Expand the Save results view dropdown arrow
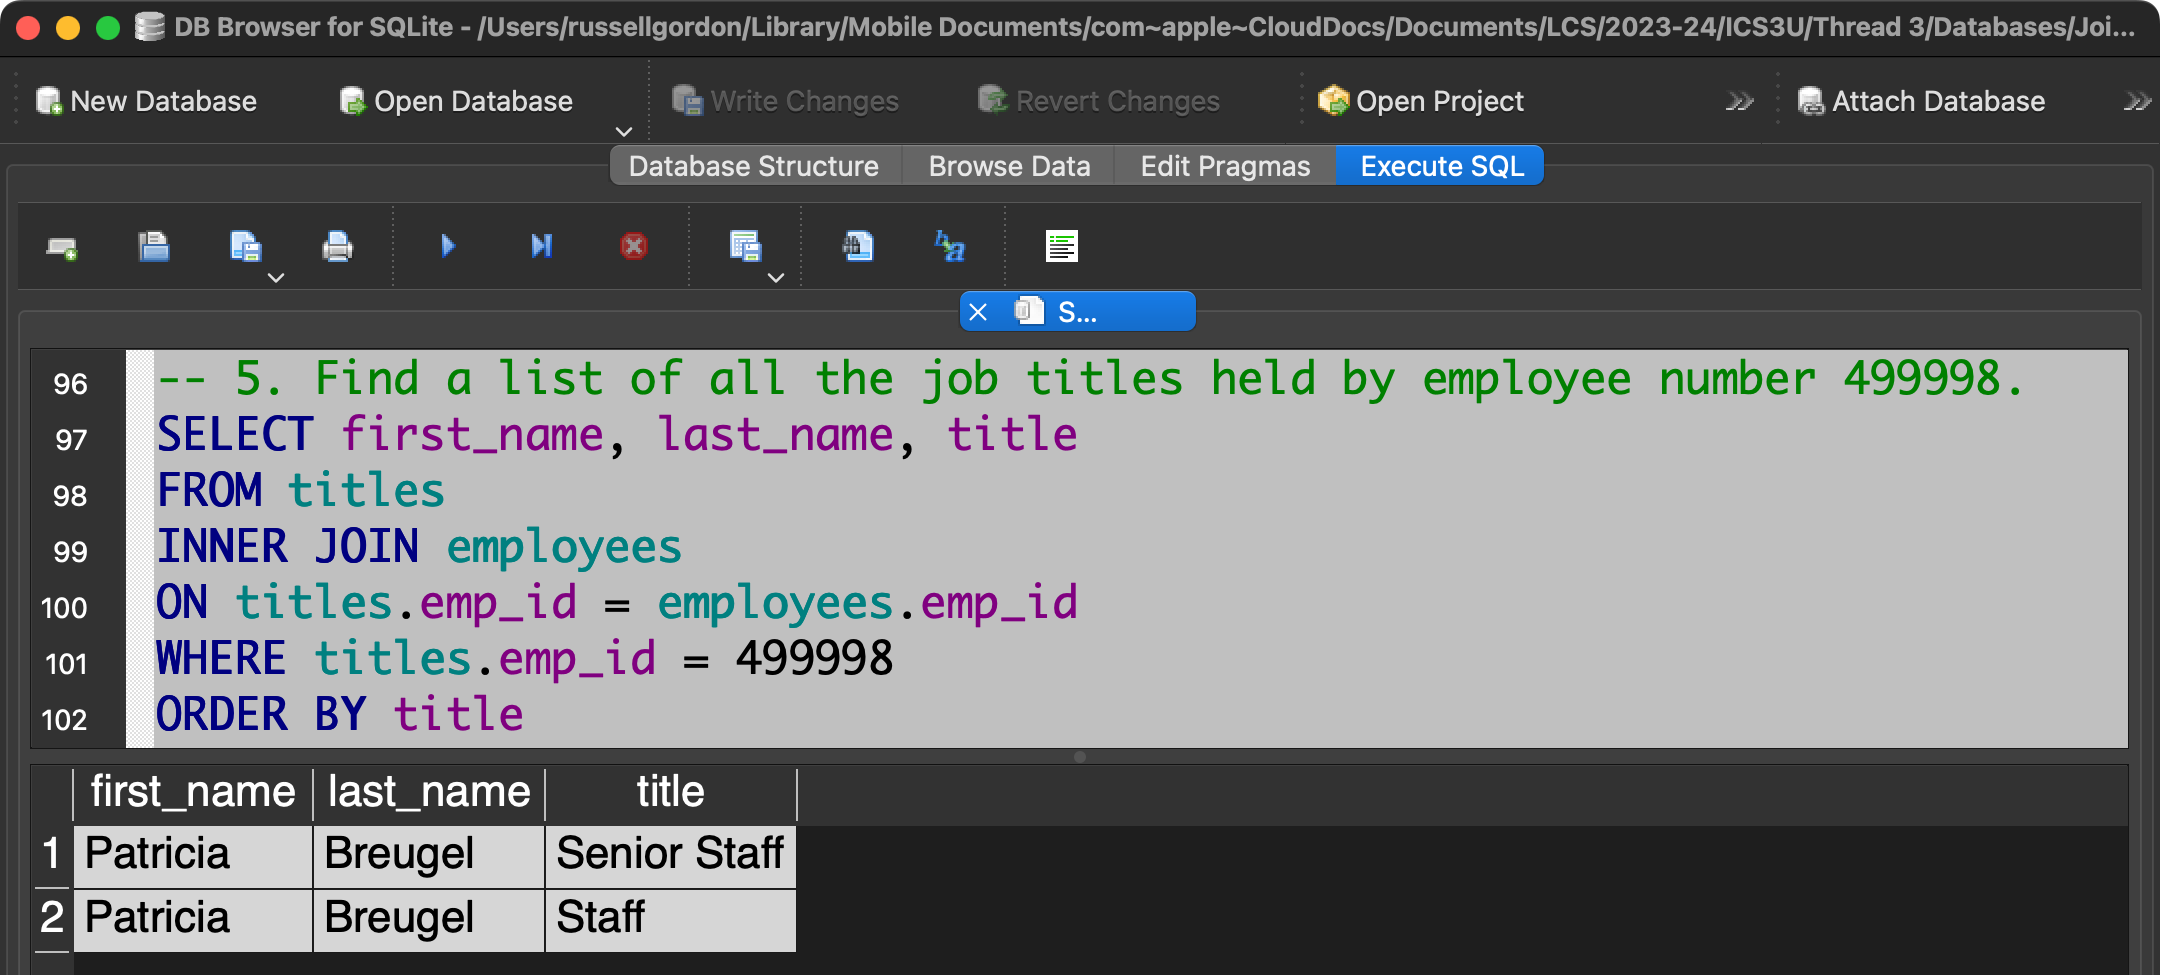This screenshot has width=2160, height=975. (776, 278)
